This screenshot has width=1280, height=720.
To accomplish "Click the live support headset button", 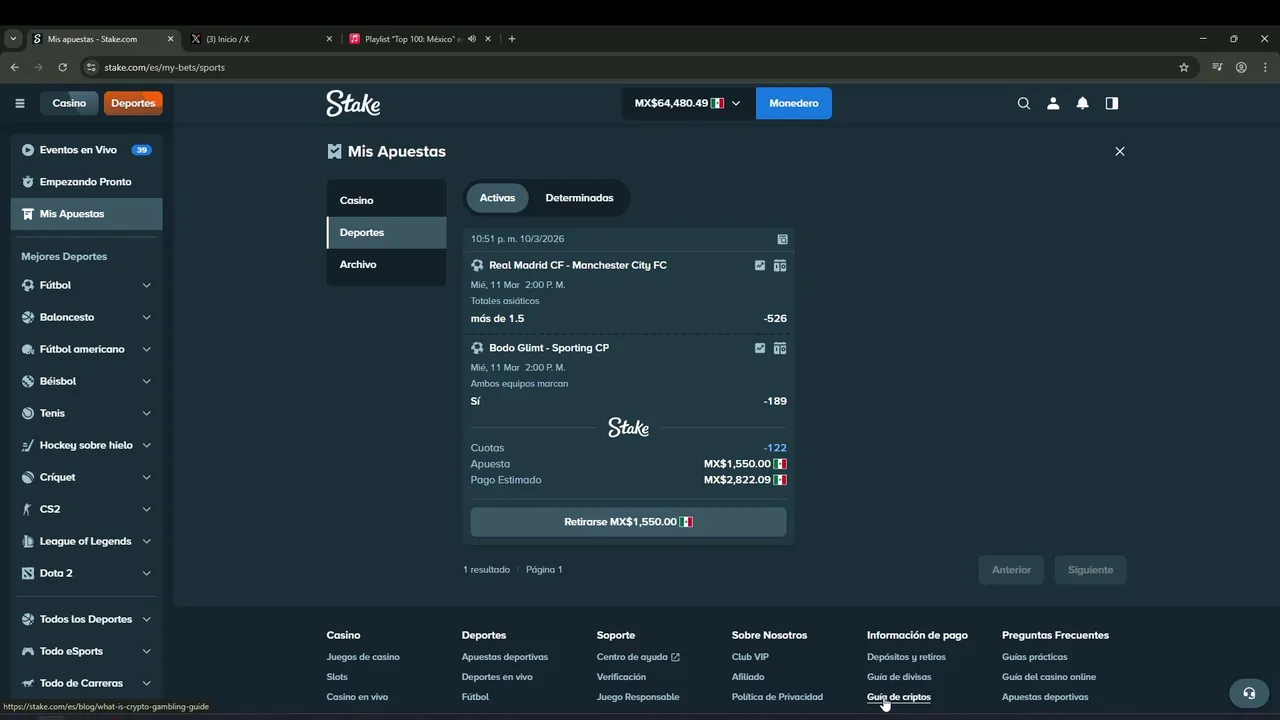I will tap(1249, 693).
